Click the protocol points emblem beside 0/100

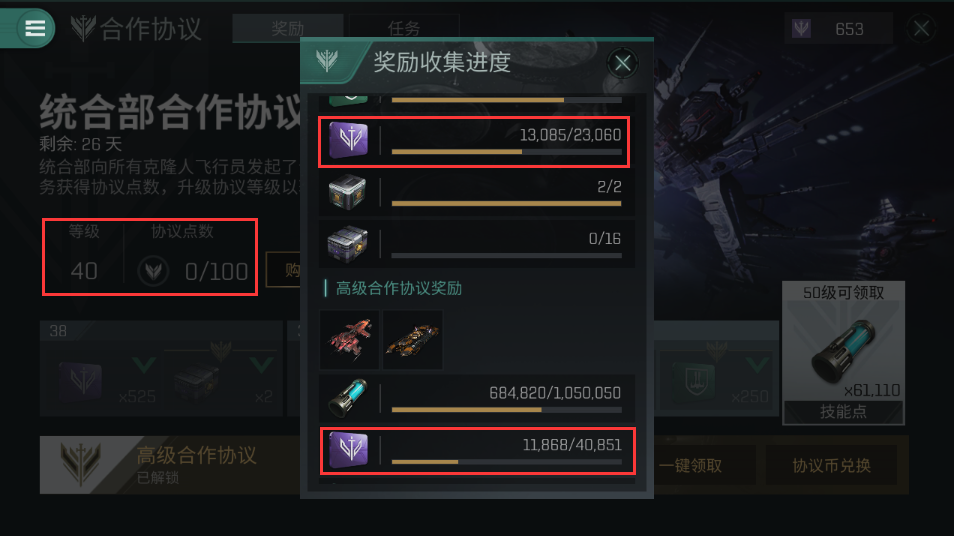(153, 271)
